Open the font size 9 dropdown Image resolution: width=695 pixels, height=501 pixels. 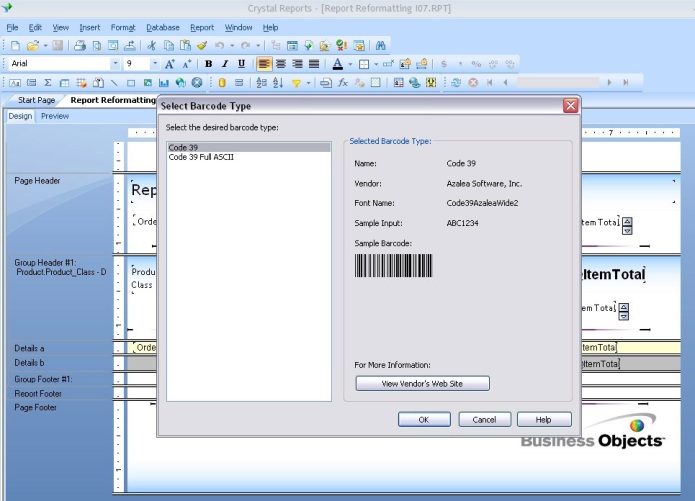tap(155, 64)
